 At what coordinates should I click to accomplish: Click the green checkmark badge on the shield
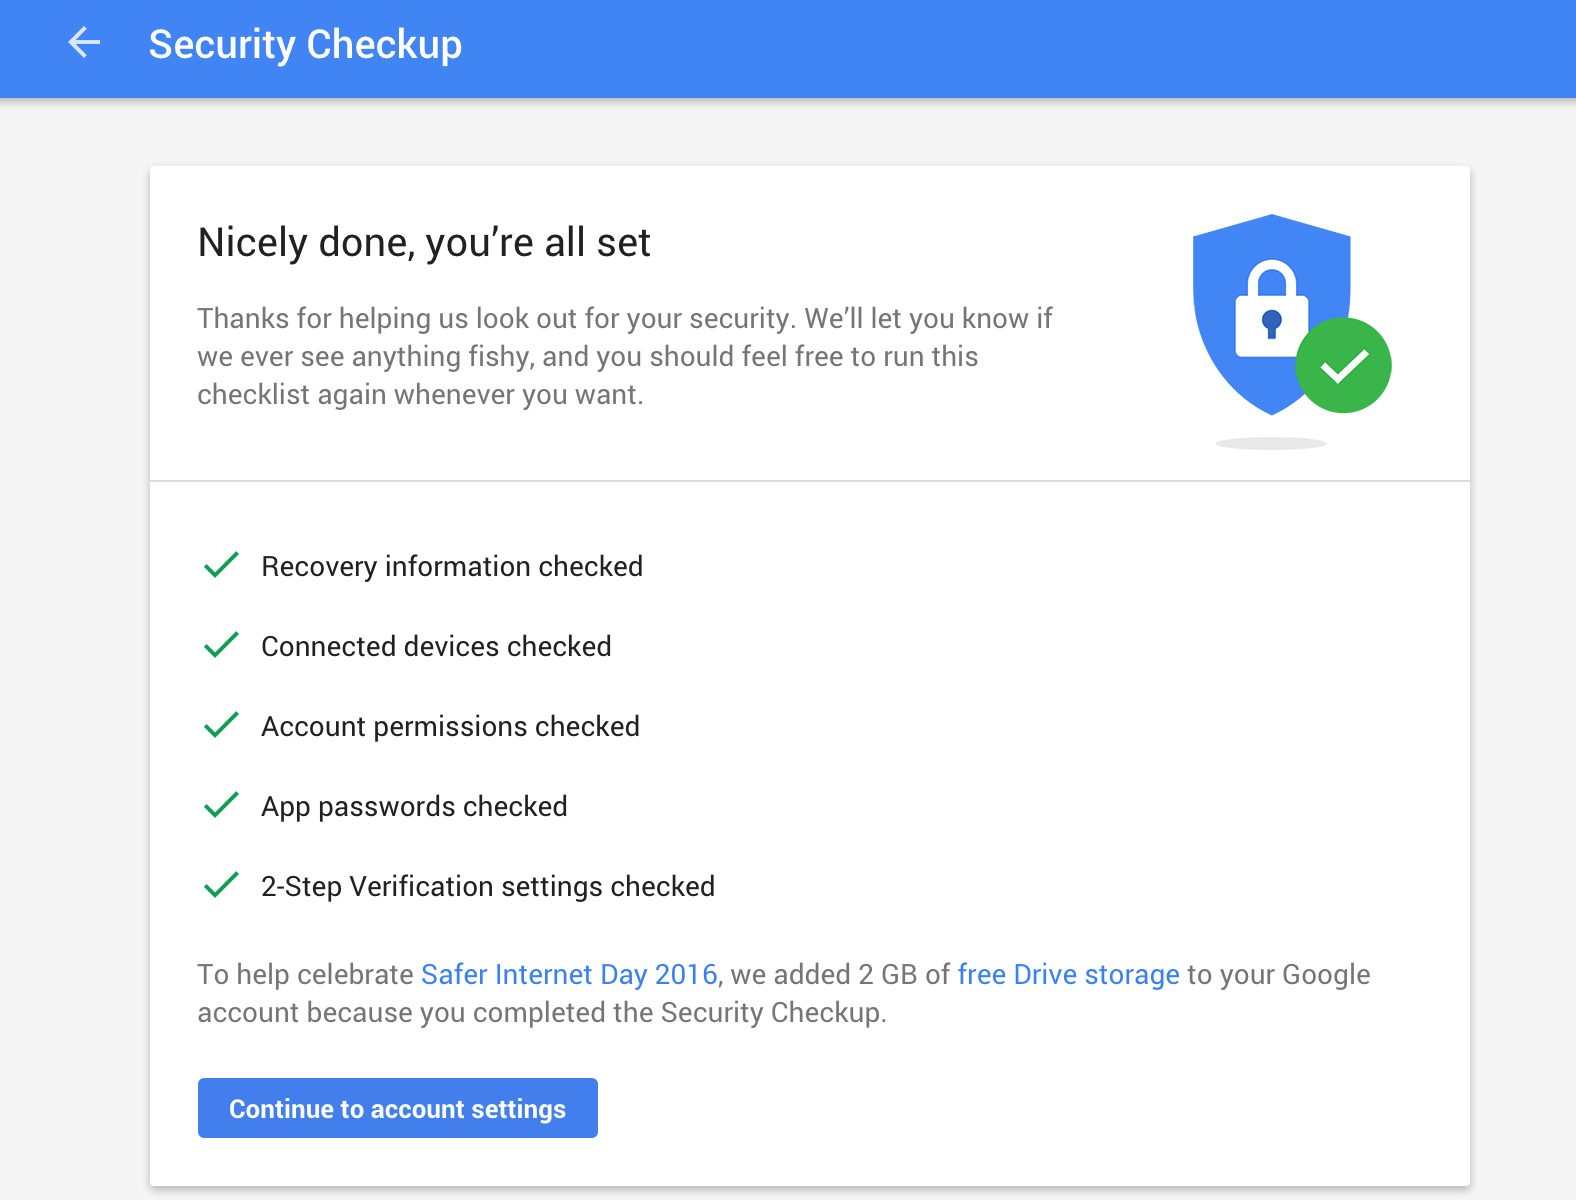1344,365
